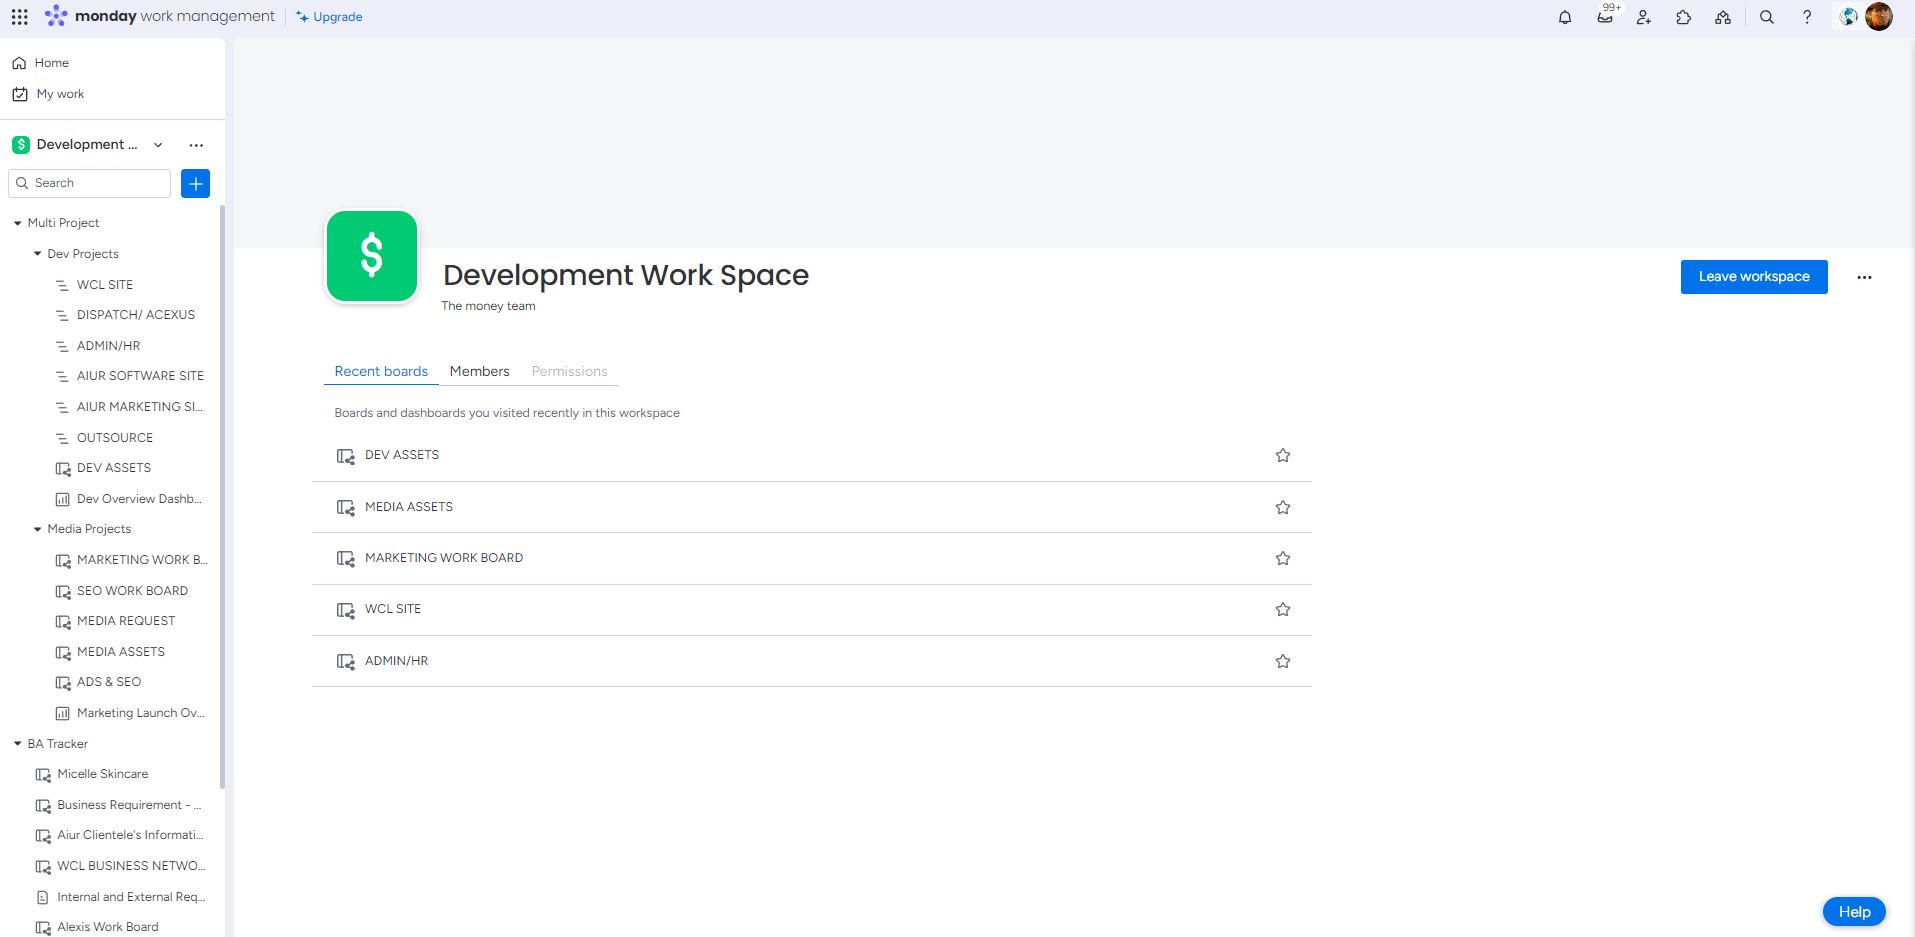
Task: Open Alexis Work Board in sidebar
Action: coord(108,927)
